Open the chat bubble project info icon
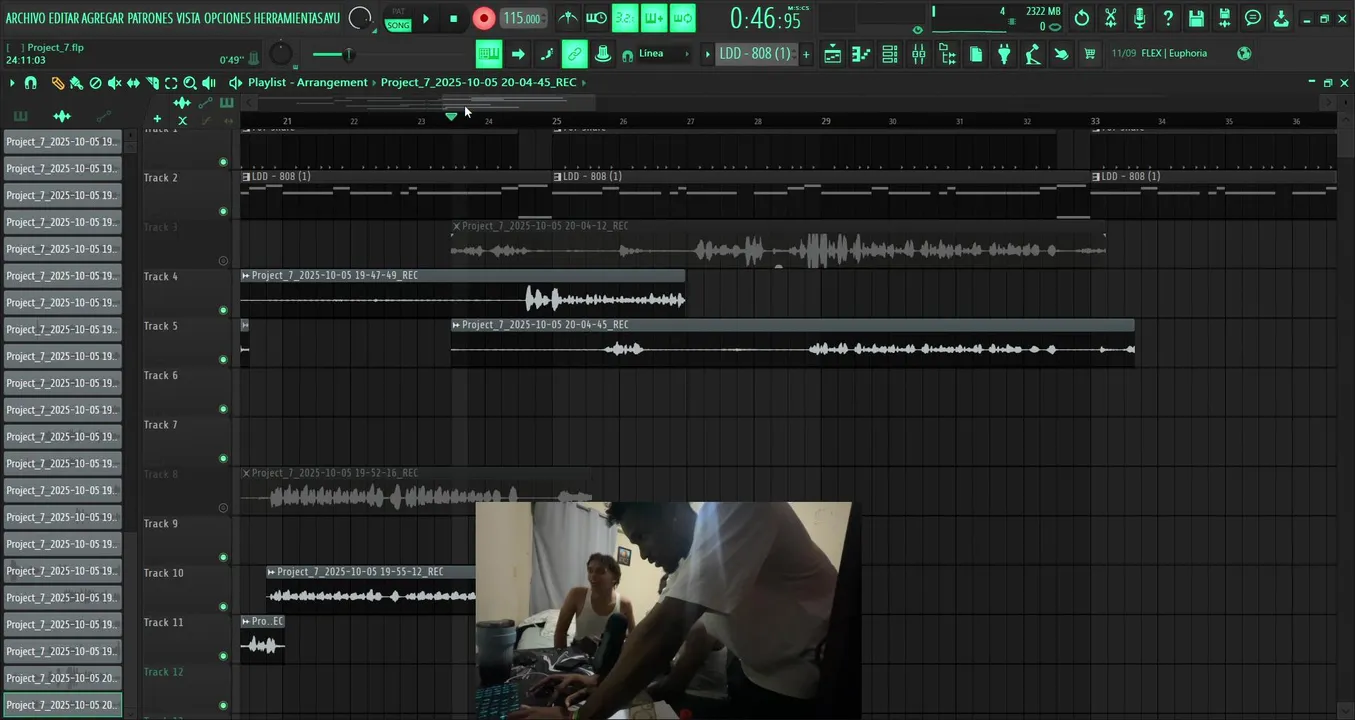This screenshot has width=1355, height=720. coord(1253,18)
